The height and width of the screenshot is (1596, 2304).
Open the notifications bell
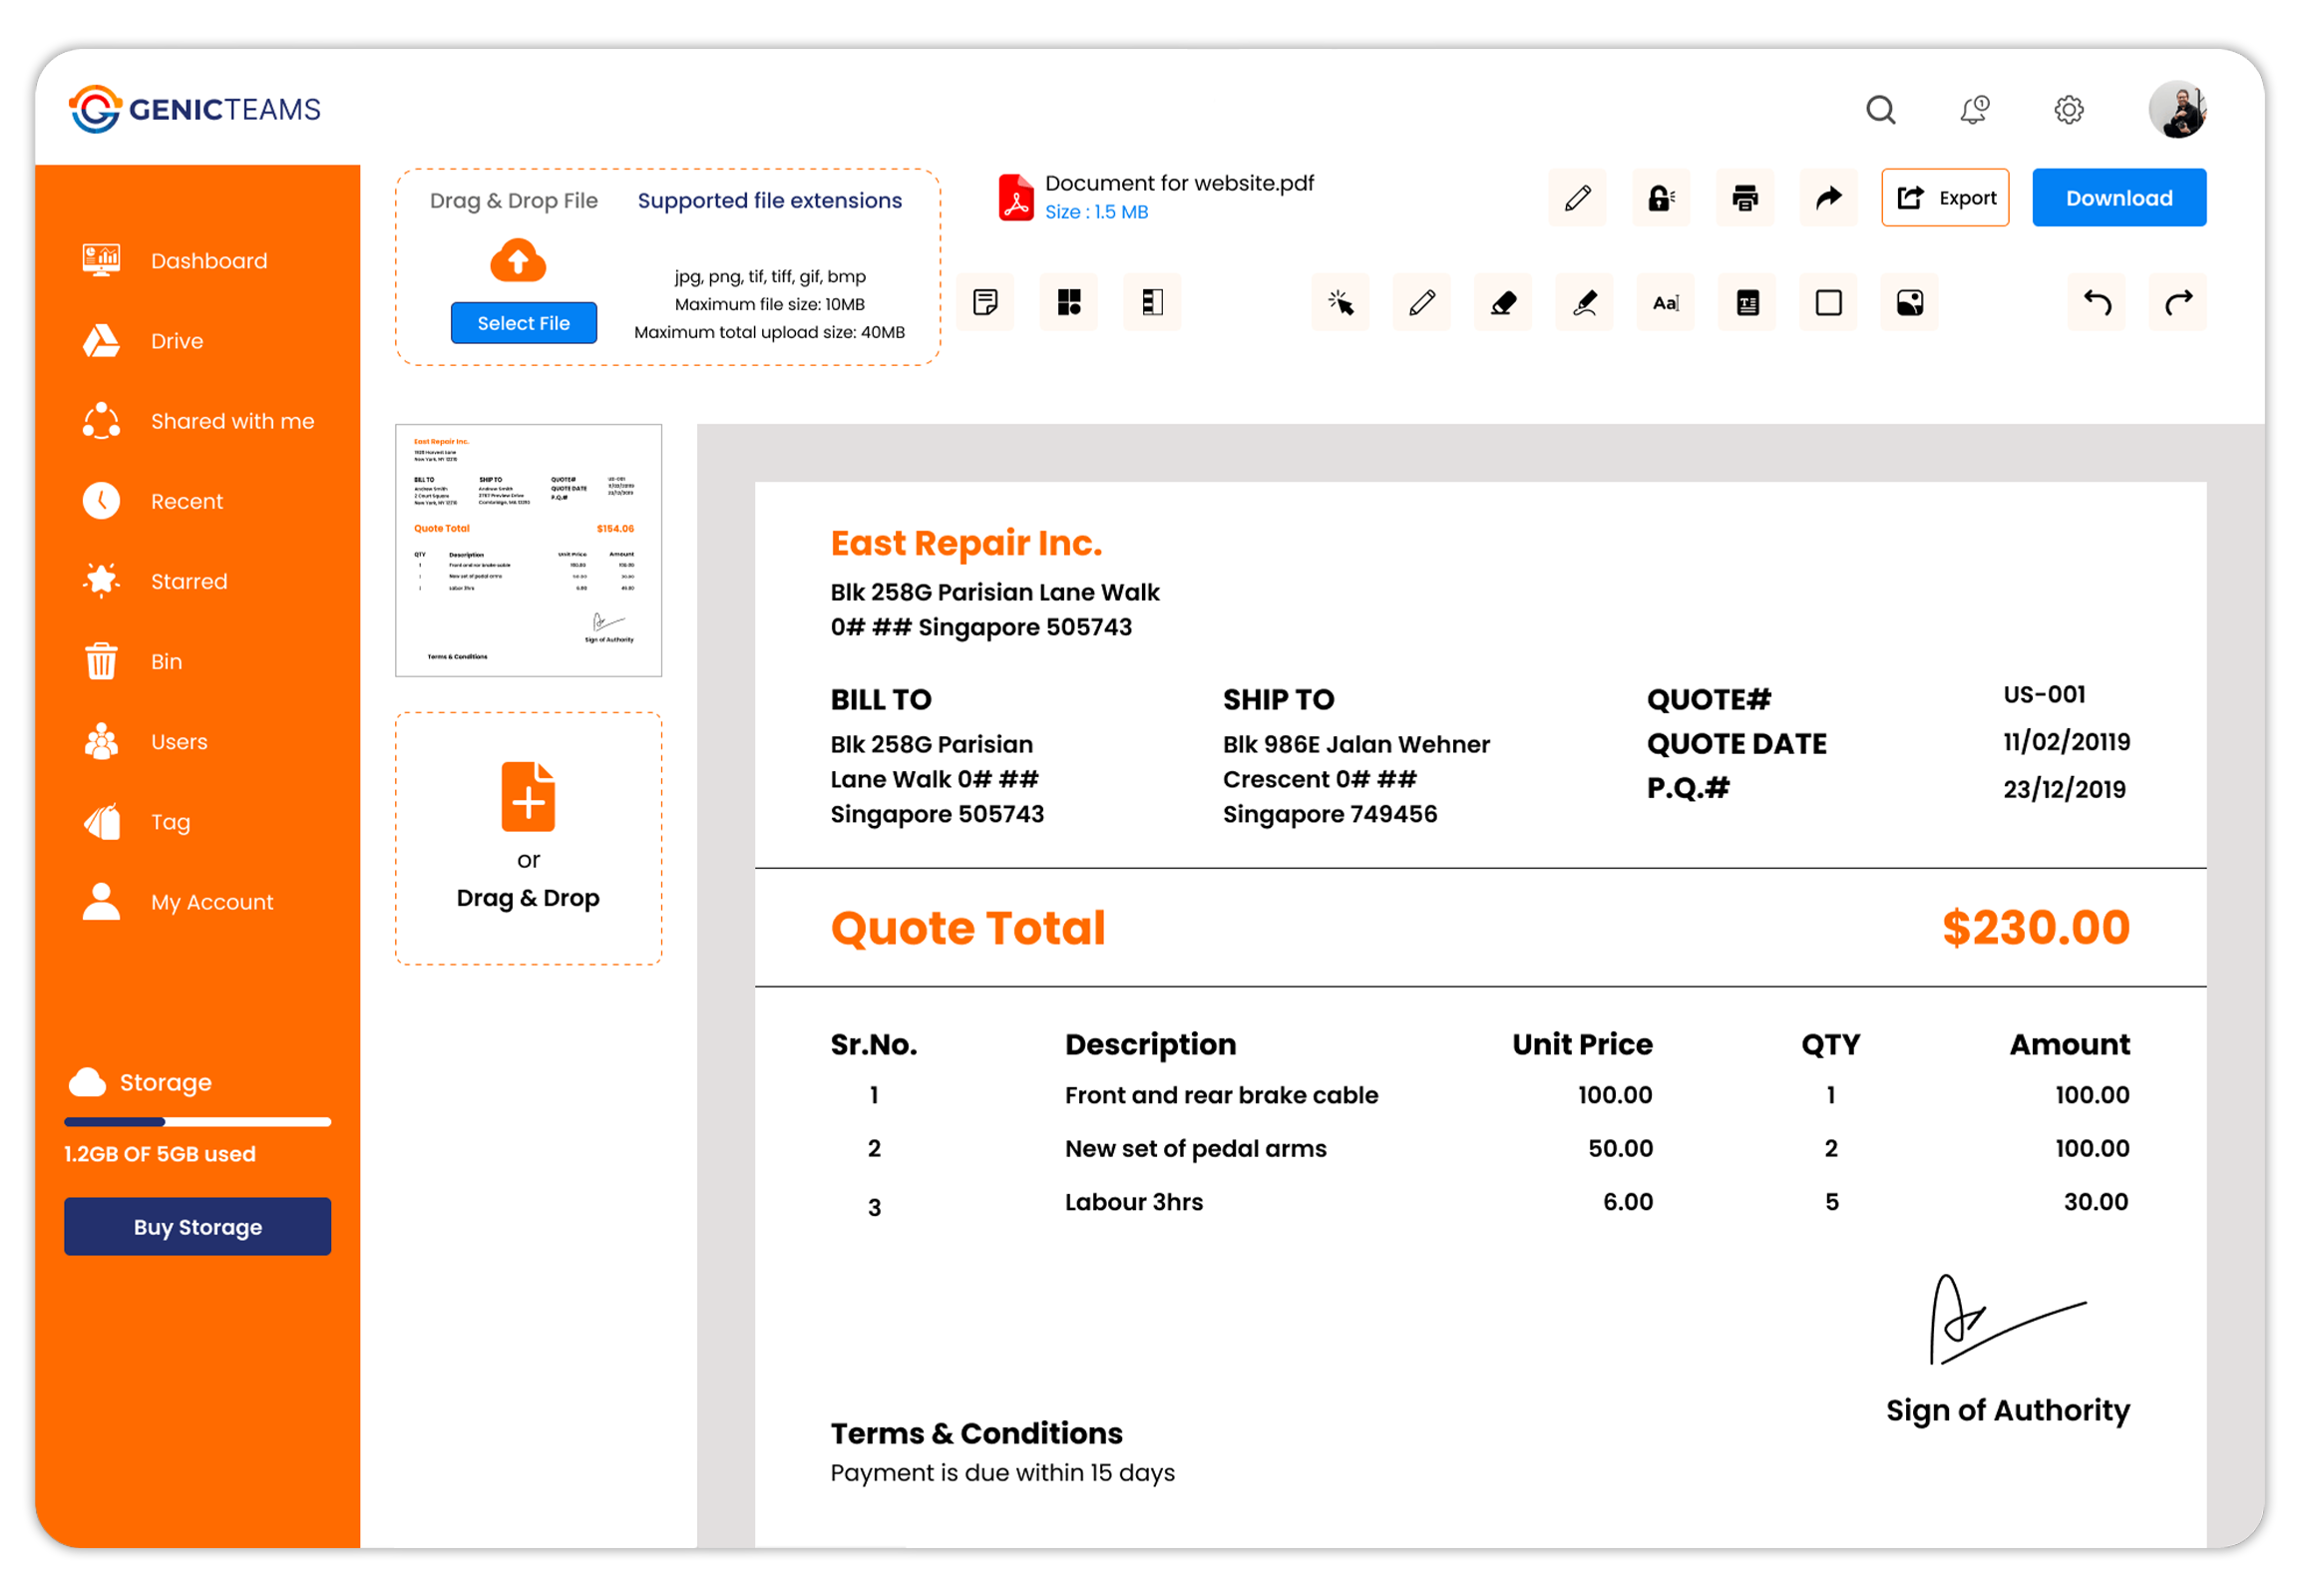coord(1975,109)
